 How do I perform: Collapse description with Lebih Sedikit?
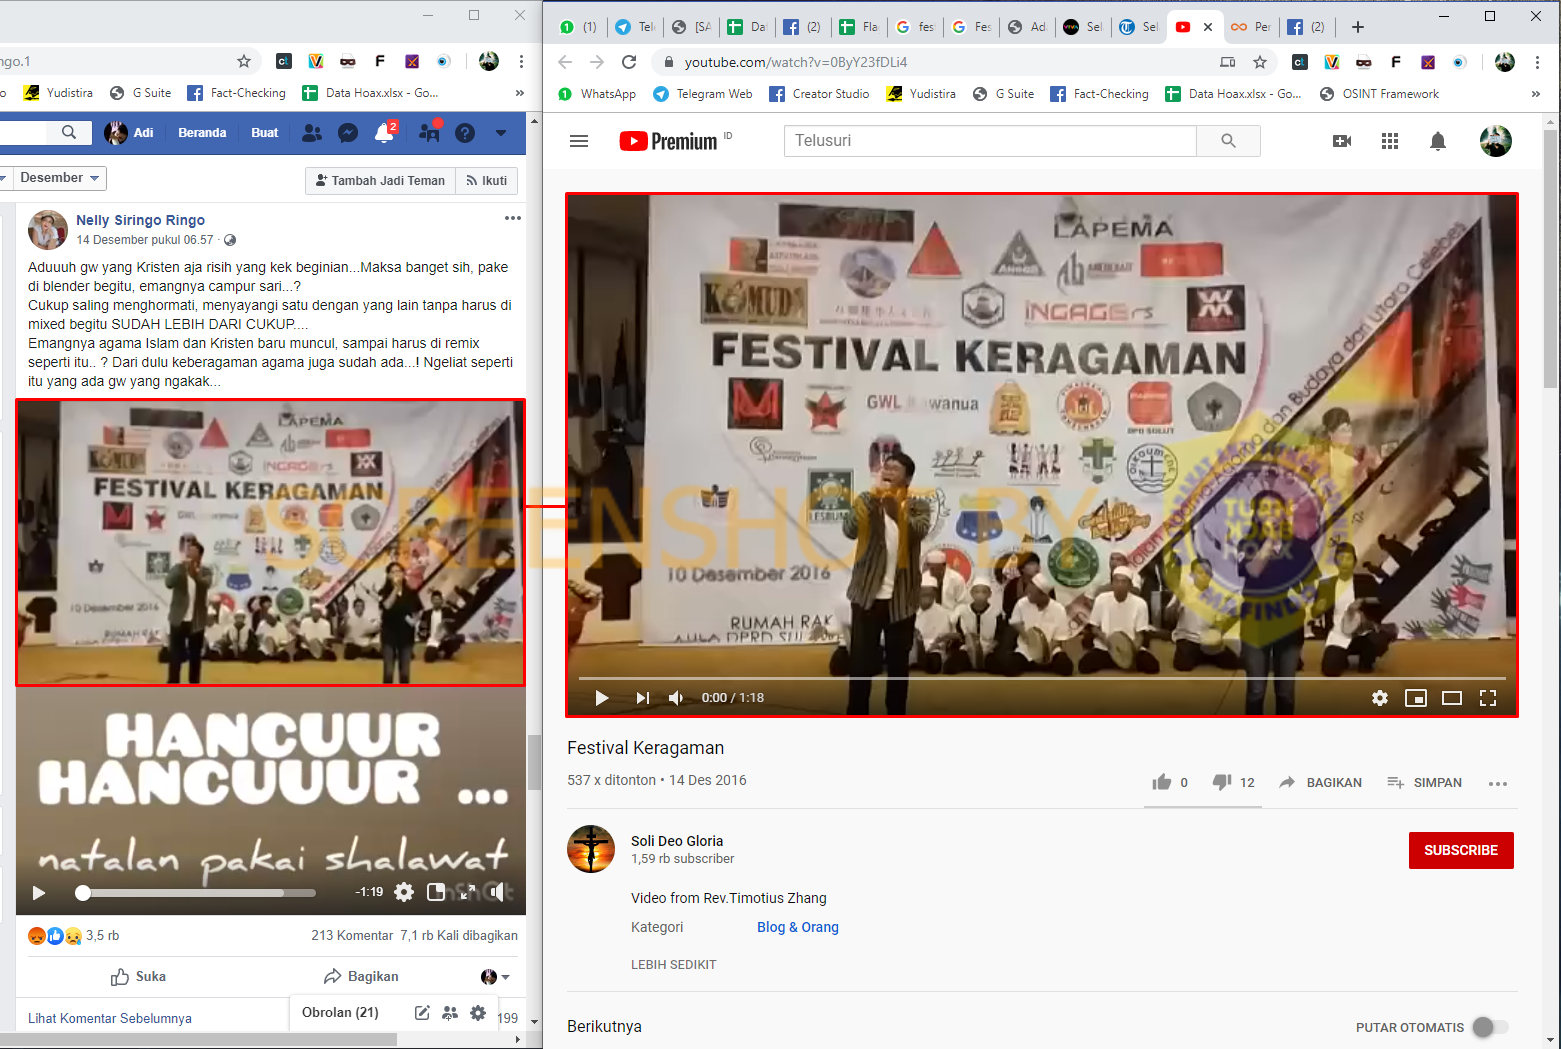click(x=673, y=965)
